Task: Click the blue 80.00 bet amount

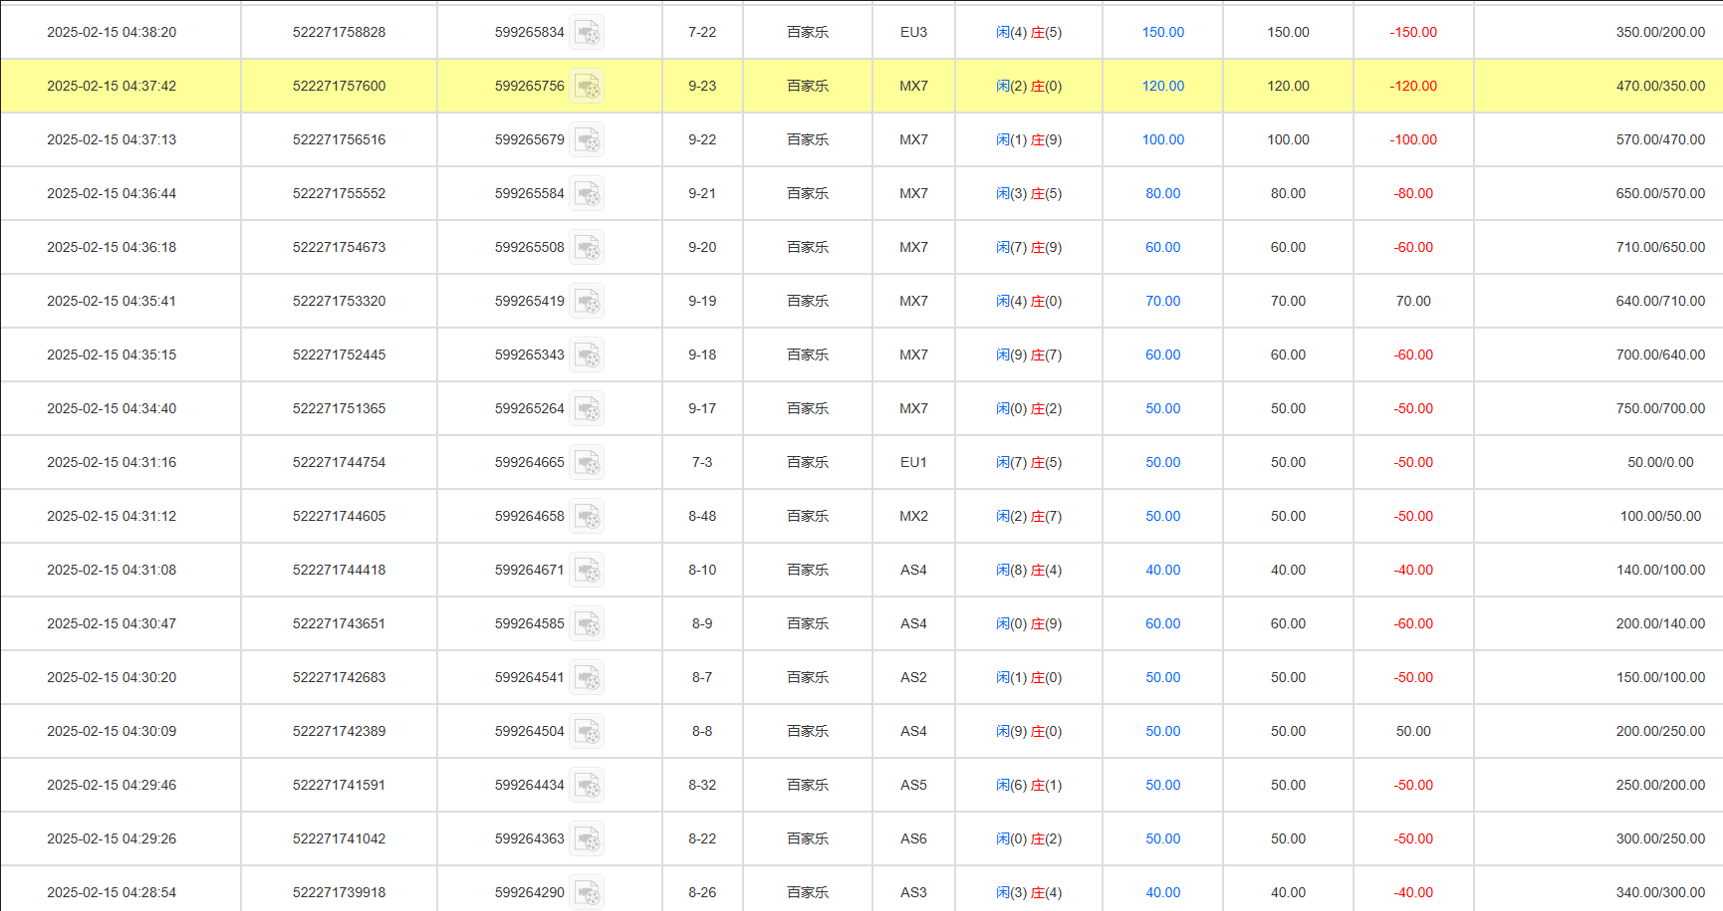Action: tap(1162, 194)
